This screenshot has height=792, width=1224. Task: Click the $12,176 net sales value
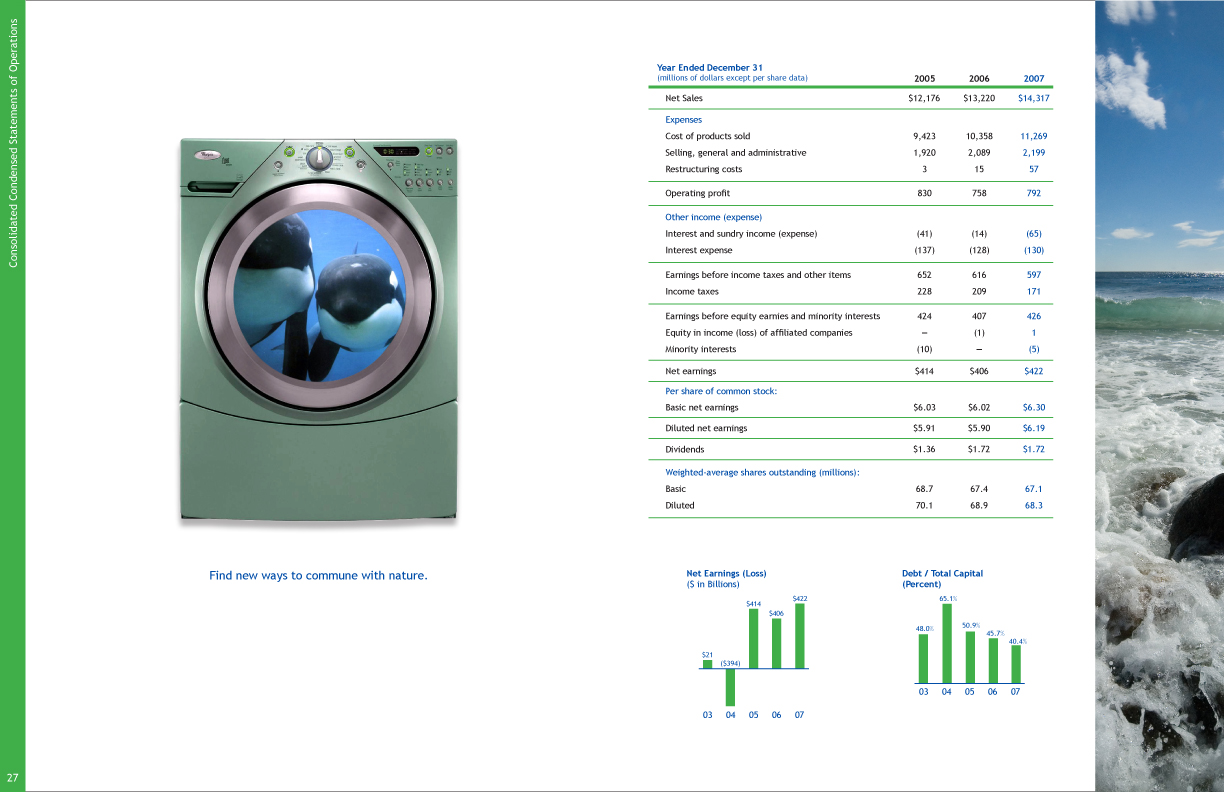pyautogui.click(x=925, y=98)
